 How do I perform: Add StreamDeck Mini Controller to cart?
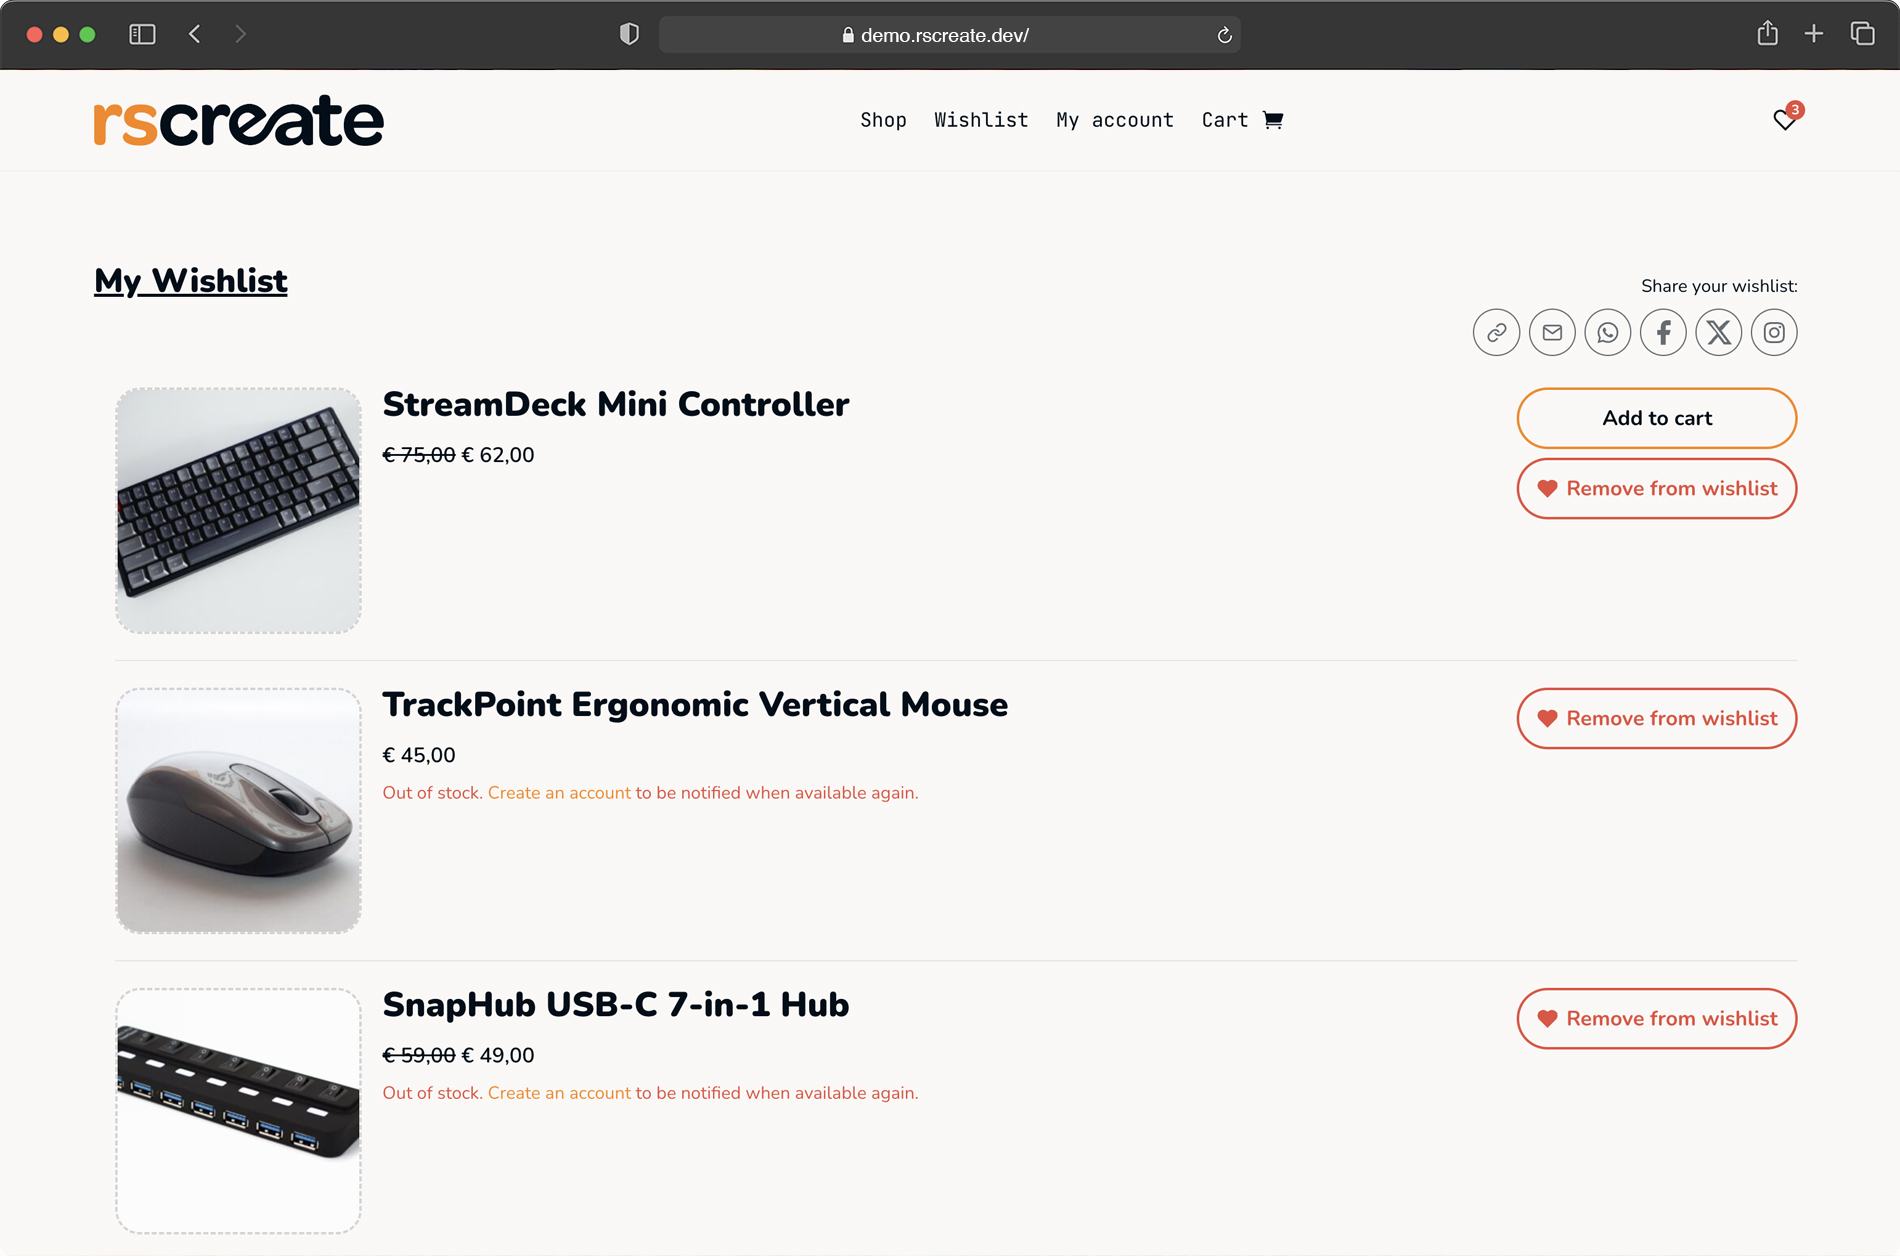click(x=1657, y=418)
